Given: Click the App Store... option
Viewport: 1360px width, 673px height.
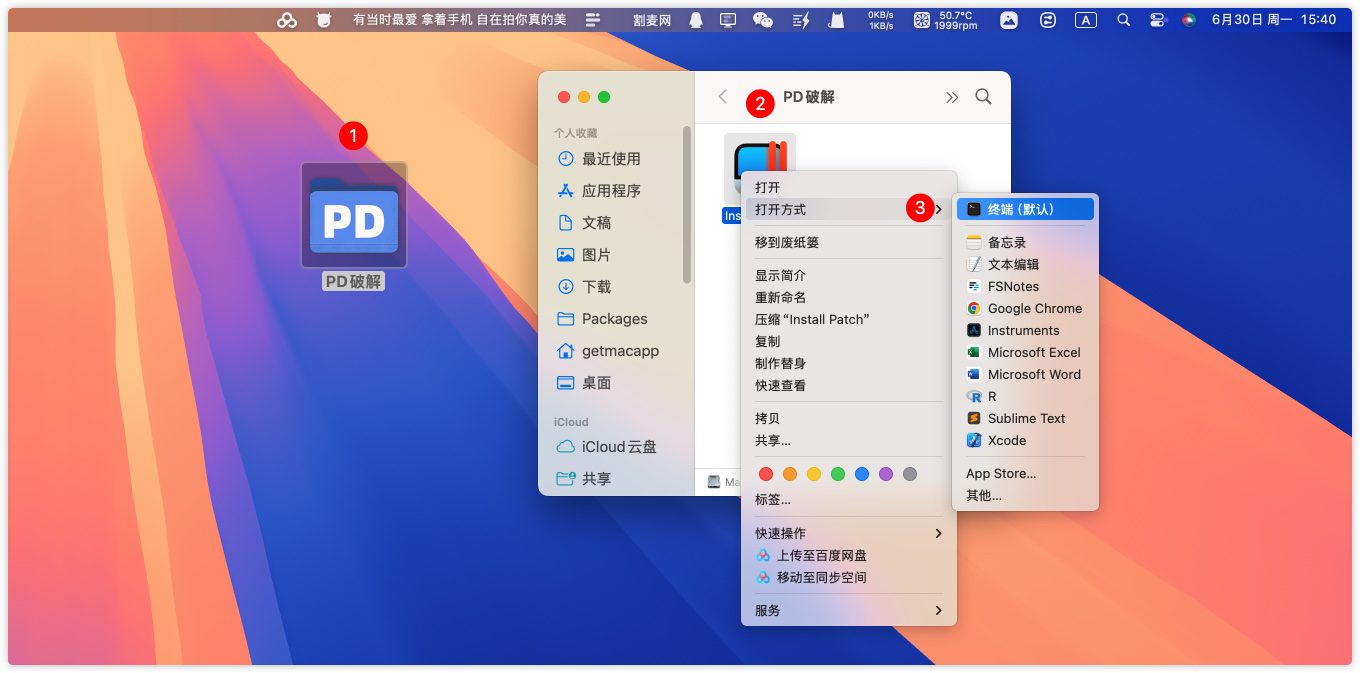Looking at the screenshot, I should pyautogui.click(x=1000, y=473).
